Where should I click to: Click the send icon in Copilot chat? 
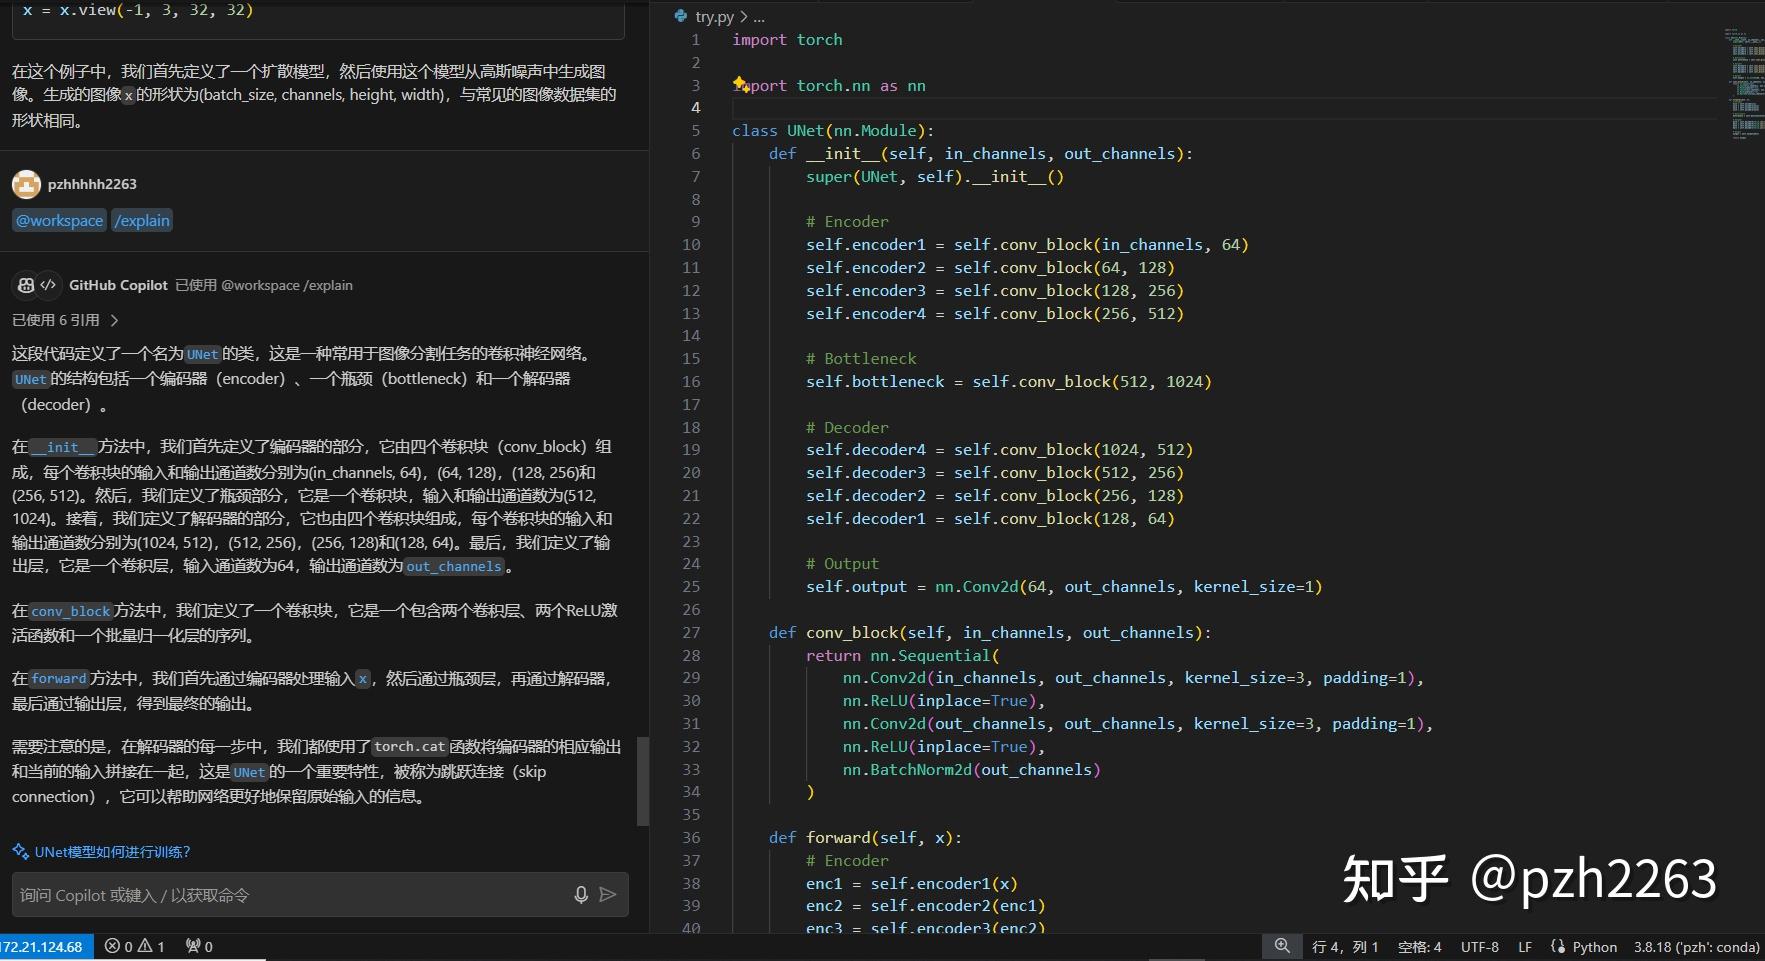click(609, 895)
